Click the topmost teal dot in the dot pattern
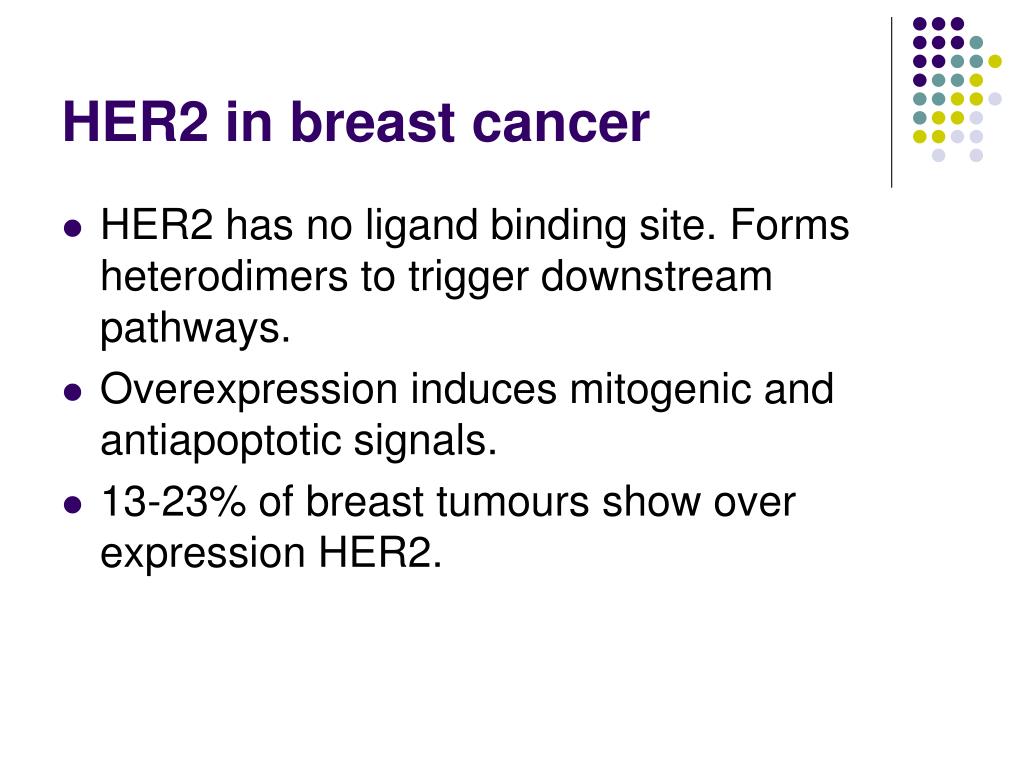The height and width of the screenshot is (768, 1024). (x=976, y=42)
